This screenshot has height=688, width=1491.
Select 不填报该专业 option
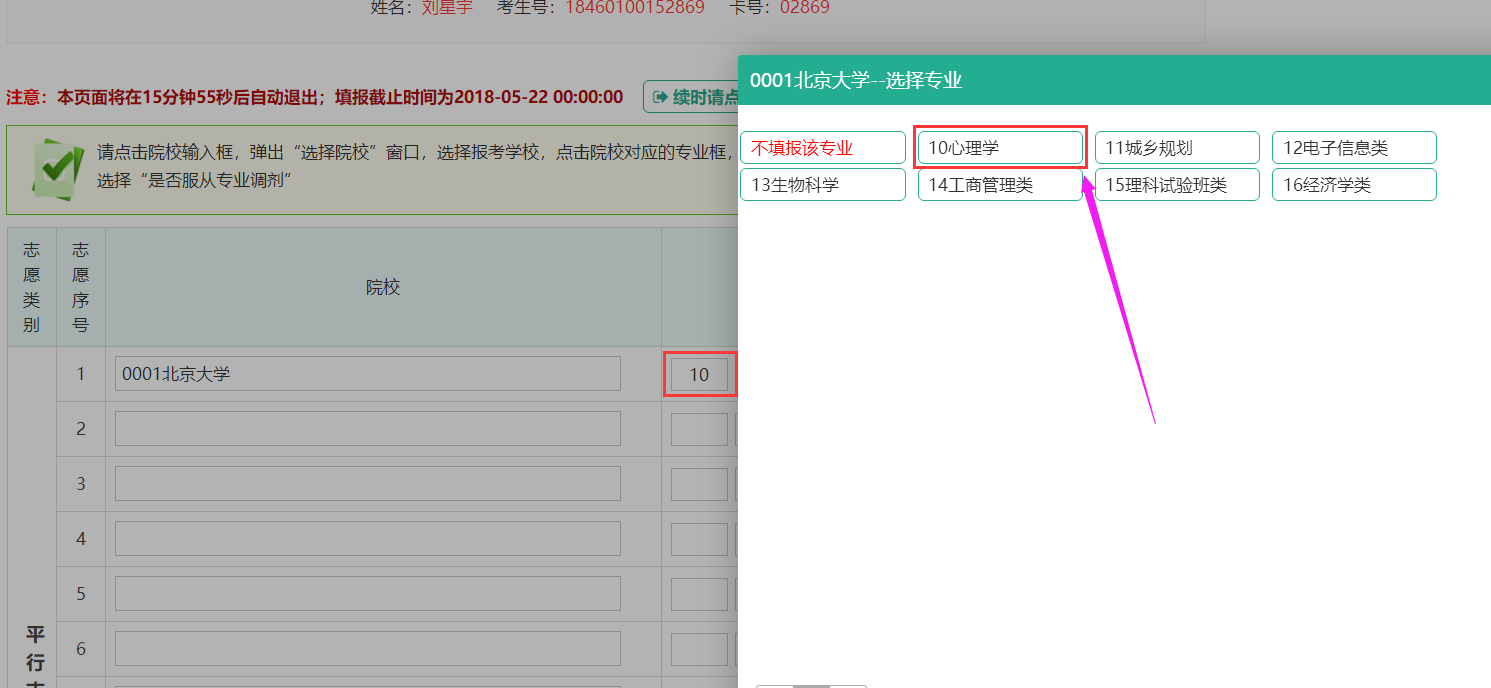pyautogui.click(x=822, y=148)
